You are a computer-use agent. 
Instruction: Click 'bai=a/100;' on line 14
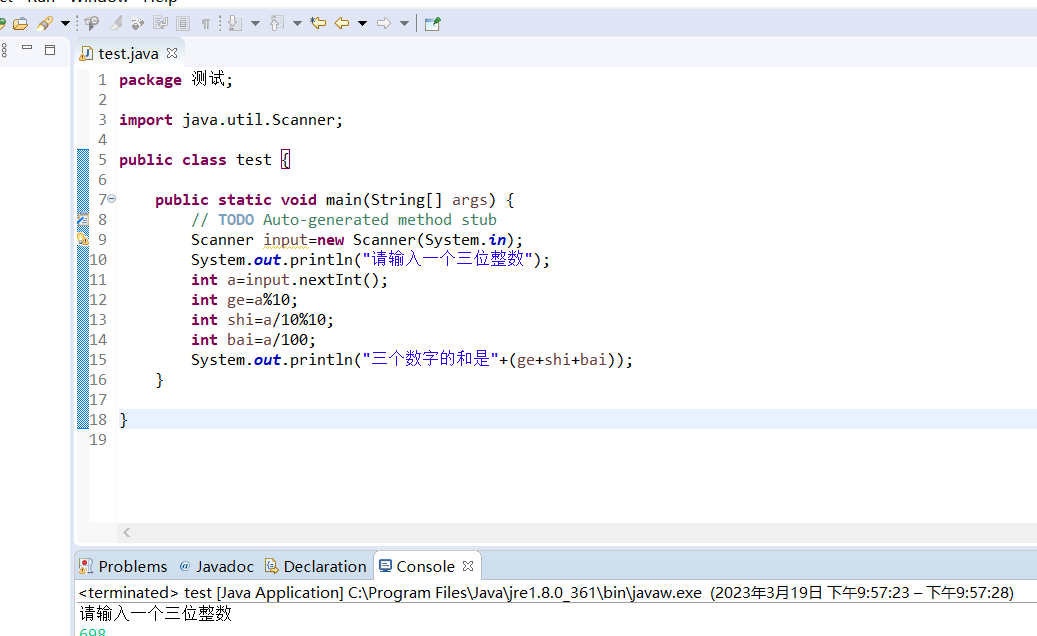[271, 340]
